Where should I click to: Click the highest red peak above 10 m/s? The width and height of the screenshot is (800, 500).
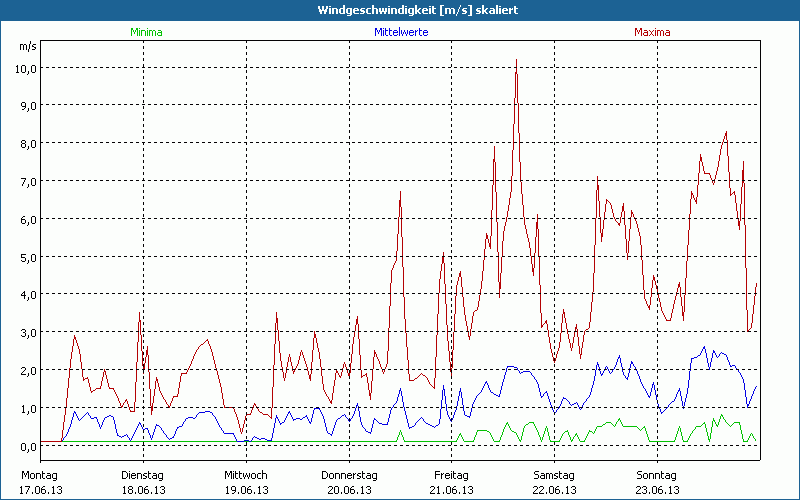coord(516,61)
